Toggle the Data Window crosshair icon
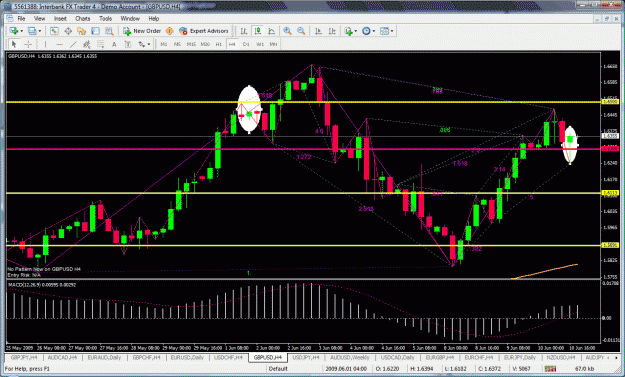This screenshot has width=625, height=377. tap(68, 31)
